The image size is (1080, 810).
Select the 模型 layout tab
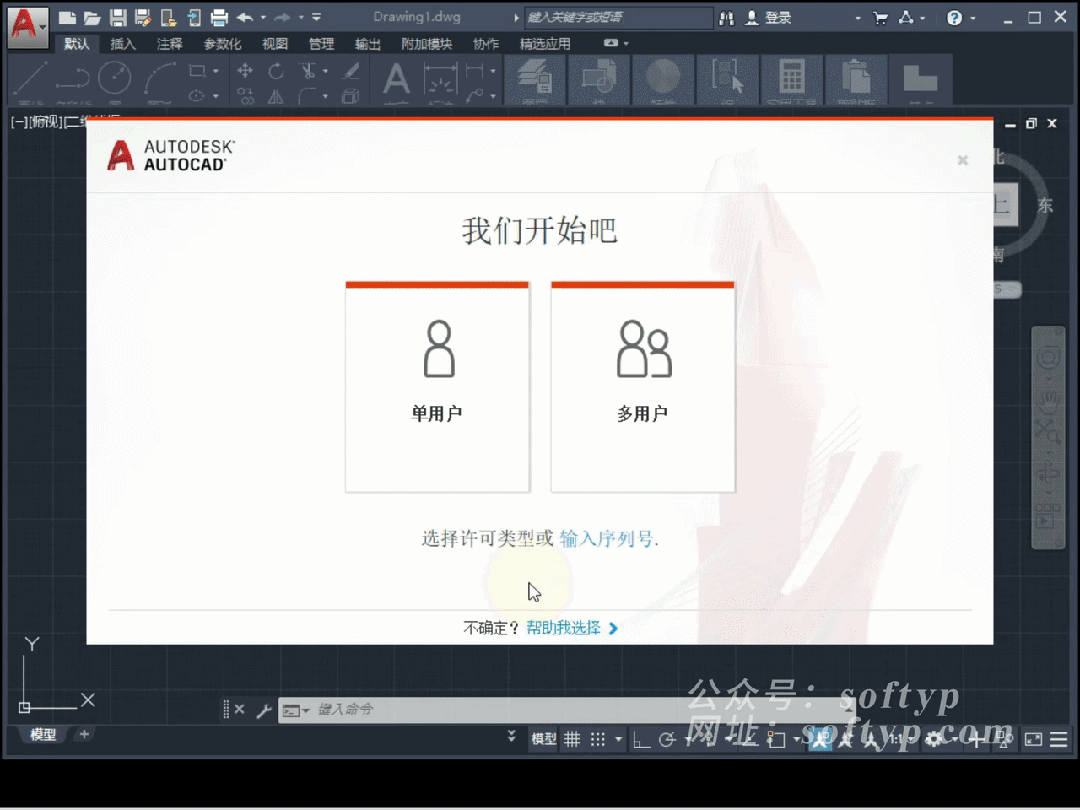(x=43, y=735)
